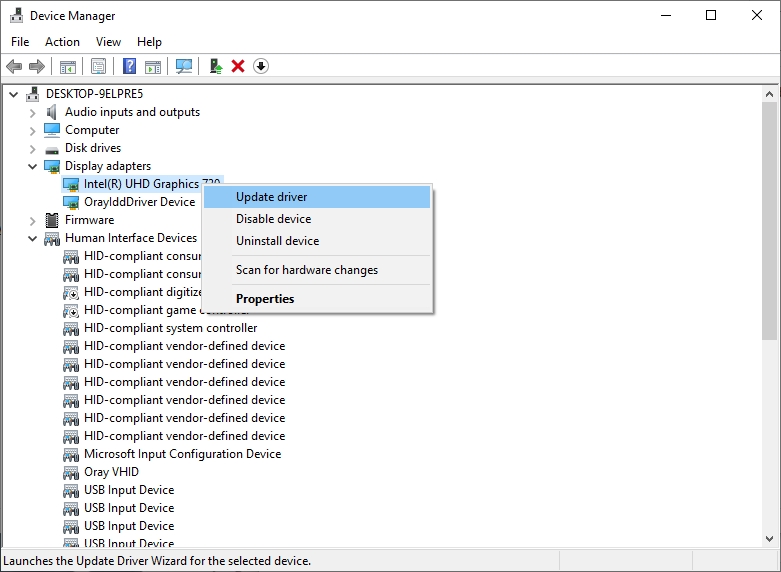Click the Back arrow in the toolbar
The width and height of the screenshot is (781, 572).
[x=14, y=66]
